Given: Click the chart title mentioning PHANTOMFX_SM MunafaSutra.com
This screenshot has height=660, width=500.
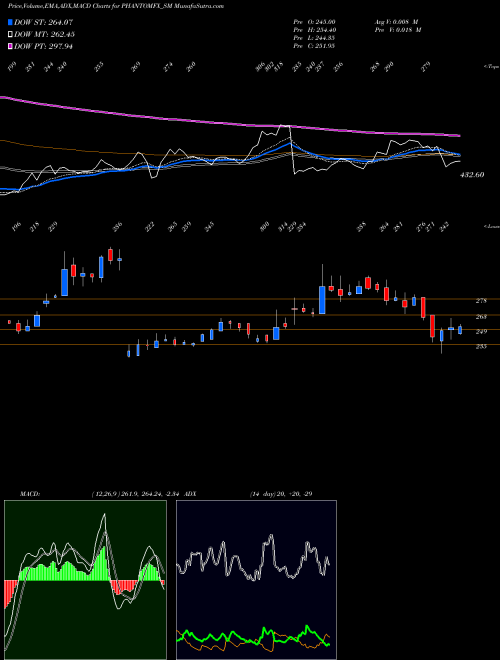Looking at the screenshot, I should click(x=116, y=6).
